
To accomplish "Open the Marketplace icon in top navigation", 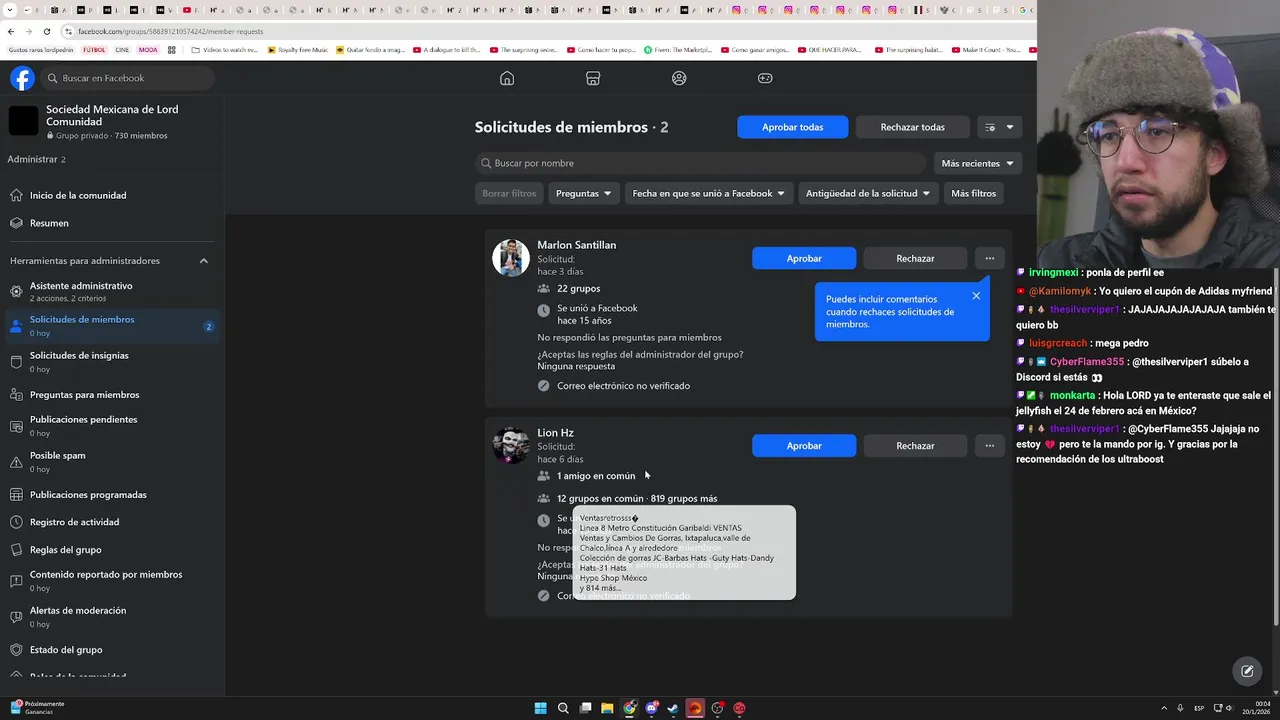I will (x=593, y=78).
